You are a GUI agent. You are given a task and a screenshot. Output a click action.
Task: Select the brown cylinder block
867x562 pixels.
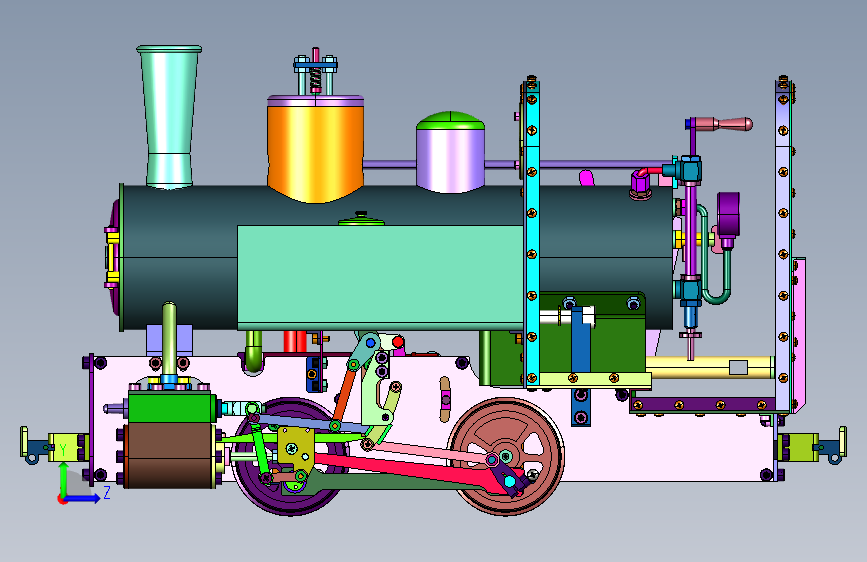click(x=170, y=456)
